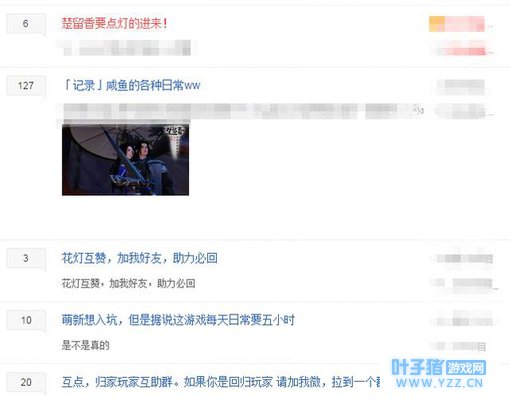Open thread title 花灯互赞,加我好友,助力必回
This screenshot has width=510, height=400.
(140, 258)
